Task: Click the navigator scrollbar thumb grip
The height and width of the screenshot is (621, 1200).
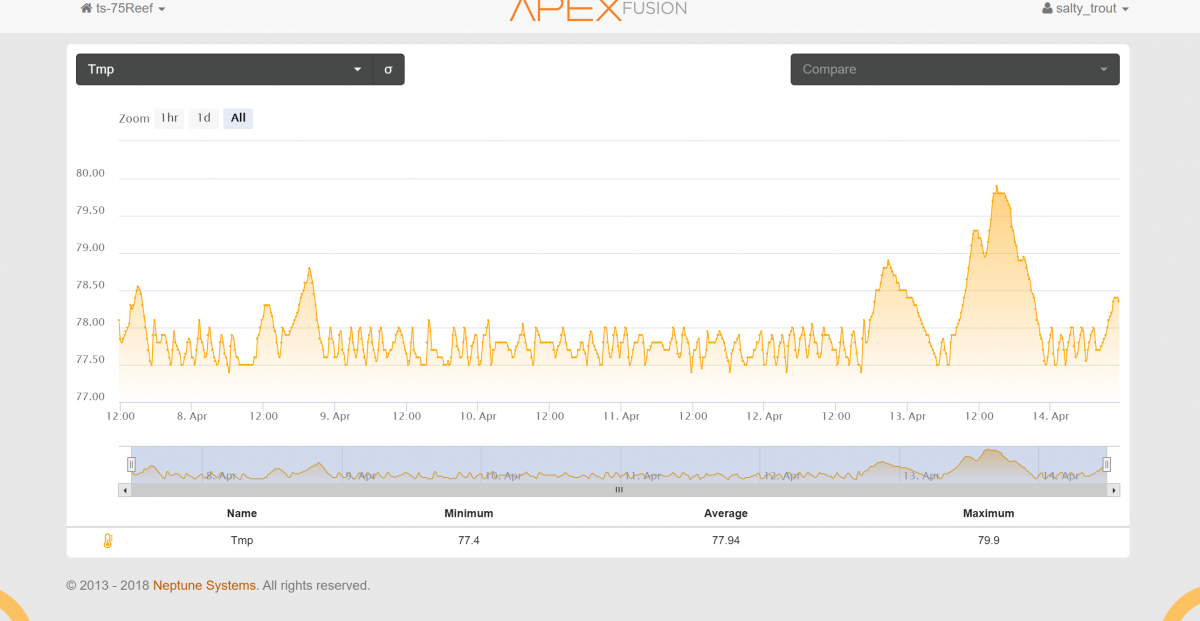Action: tap(619, 490)
